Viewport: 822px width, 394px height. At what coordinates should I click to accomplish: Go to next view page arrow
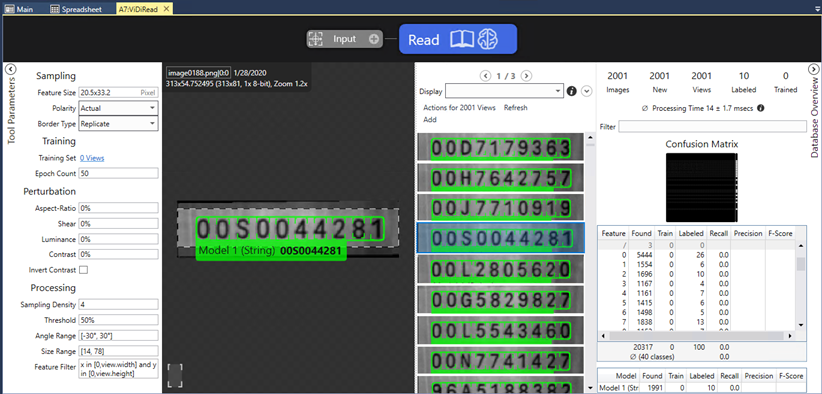[x=526, y=76]
